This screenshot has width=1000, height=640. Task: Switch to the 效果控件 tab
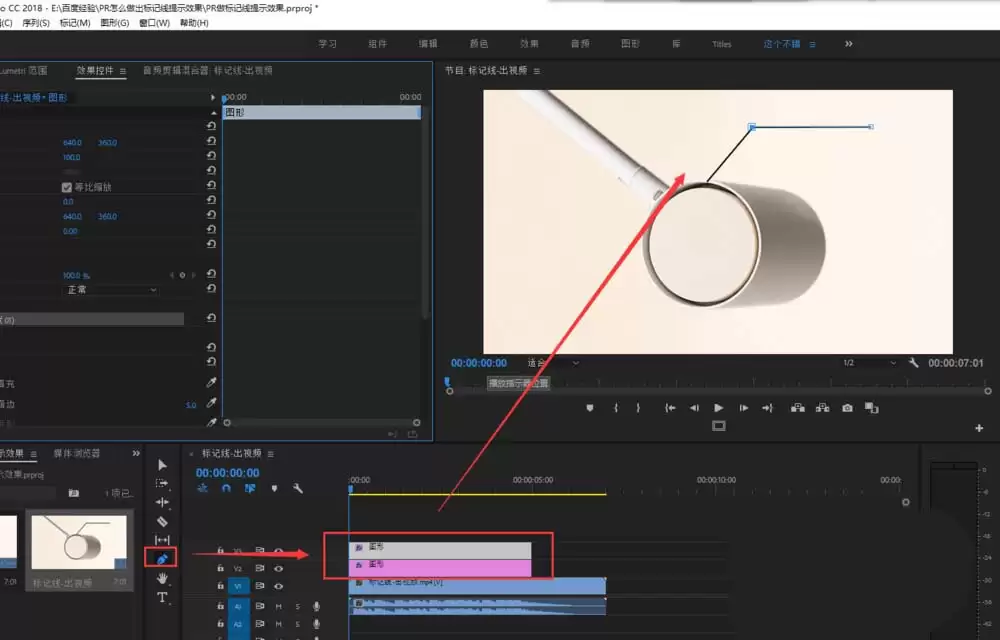95,71
